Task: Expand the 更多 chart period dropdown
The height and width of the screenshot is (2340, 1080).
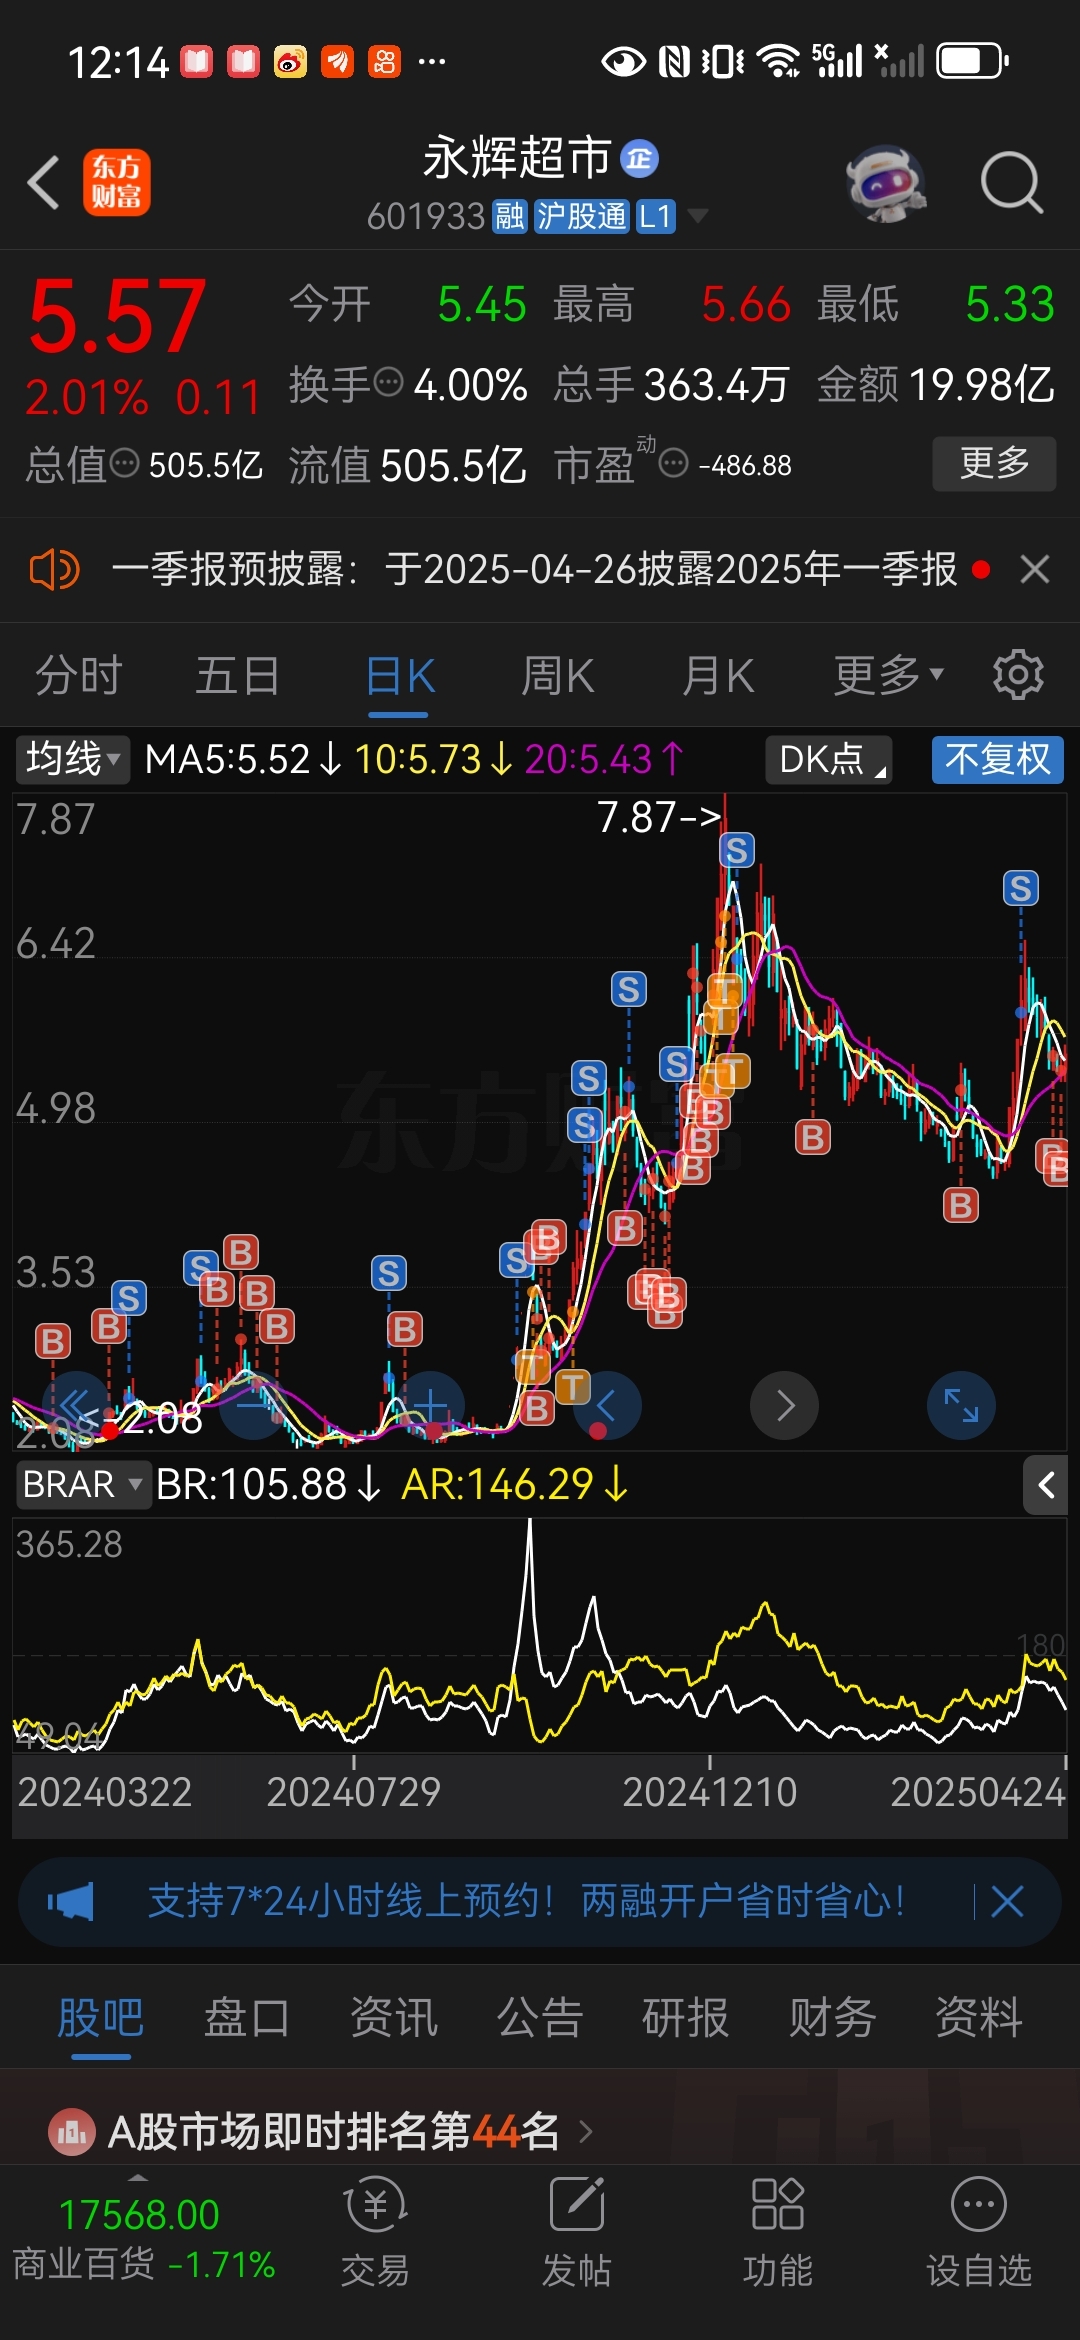Action: (x=889, y=676)
